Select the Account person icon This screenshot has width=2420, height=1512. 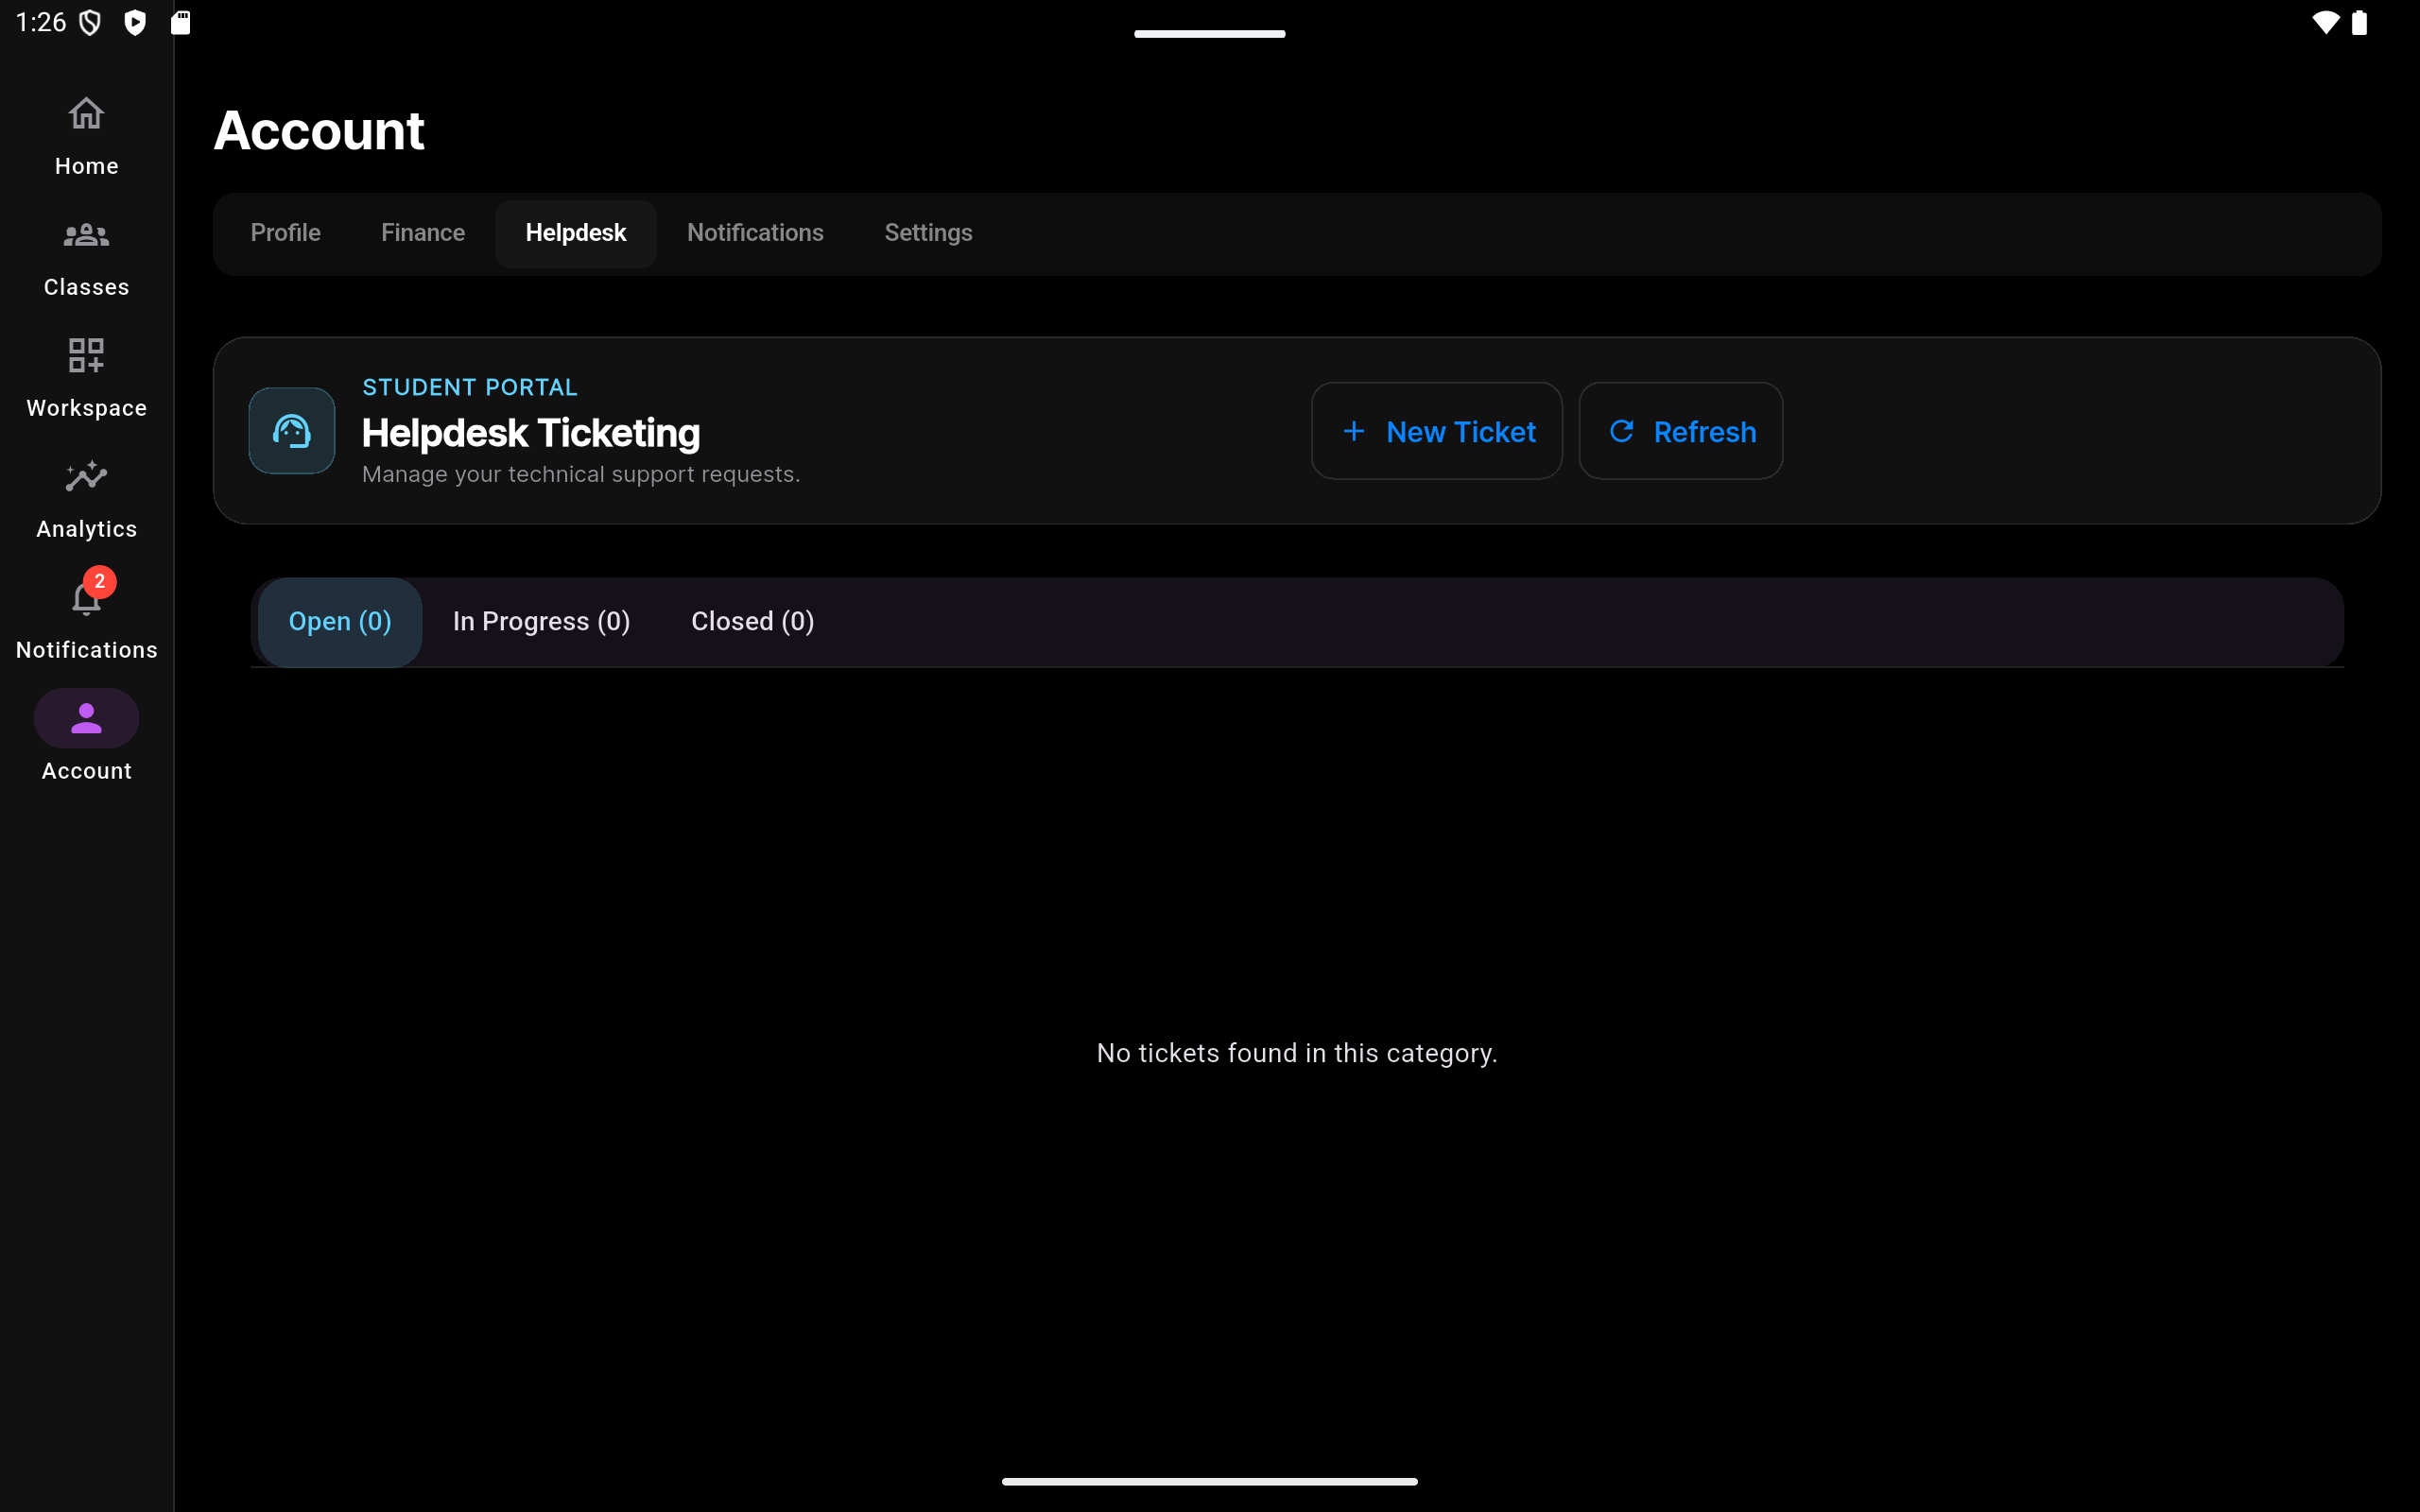click(x=86, y=718)
